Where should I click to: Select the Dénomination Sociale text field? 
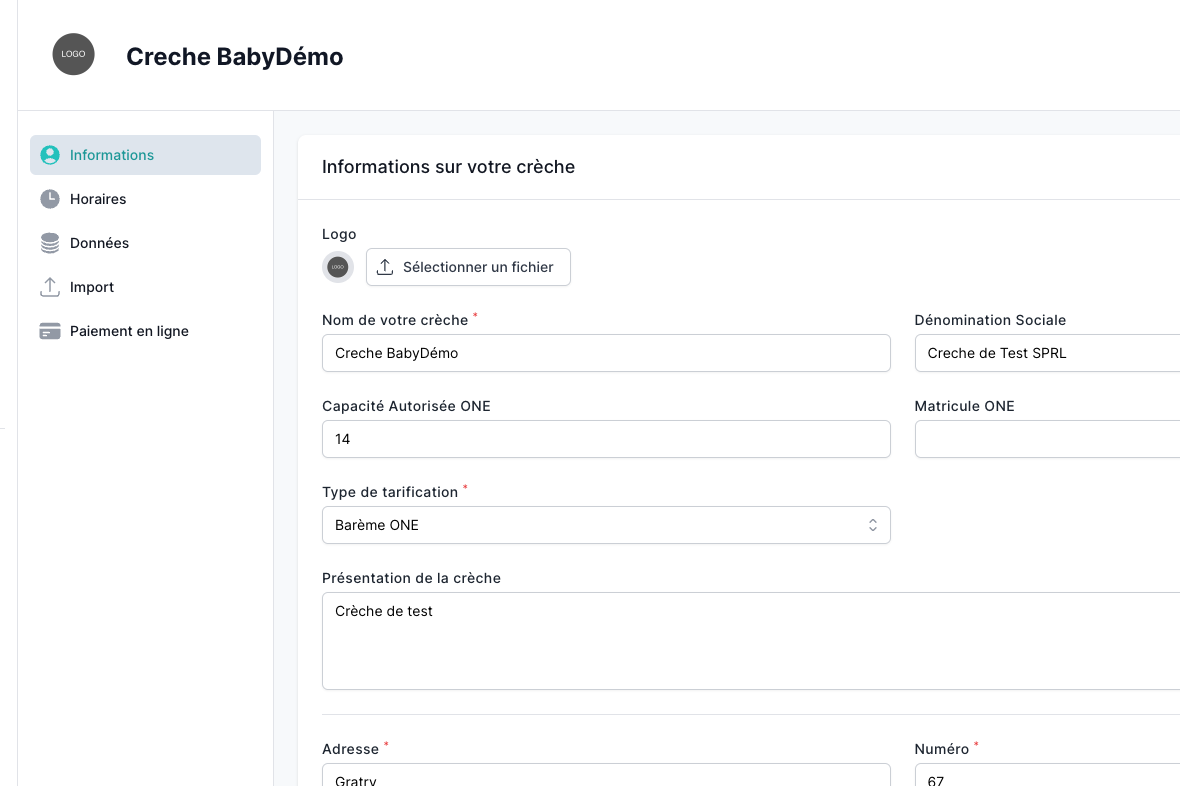pyautogui.click(x=1046, y=353)
